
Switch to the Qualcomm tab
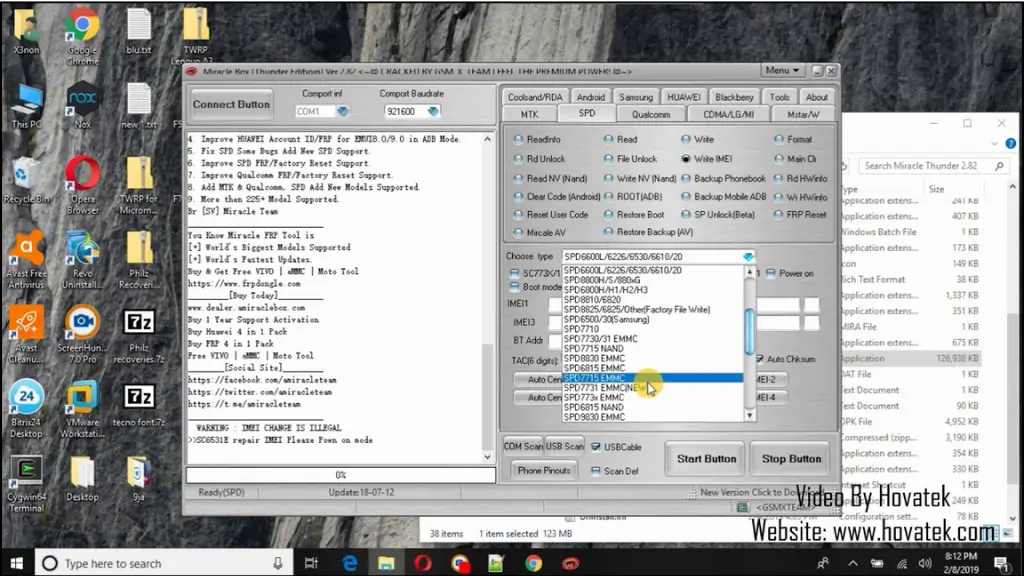(x=651, y=114)
